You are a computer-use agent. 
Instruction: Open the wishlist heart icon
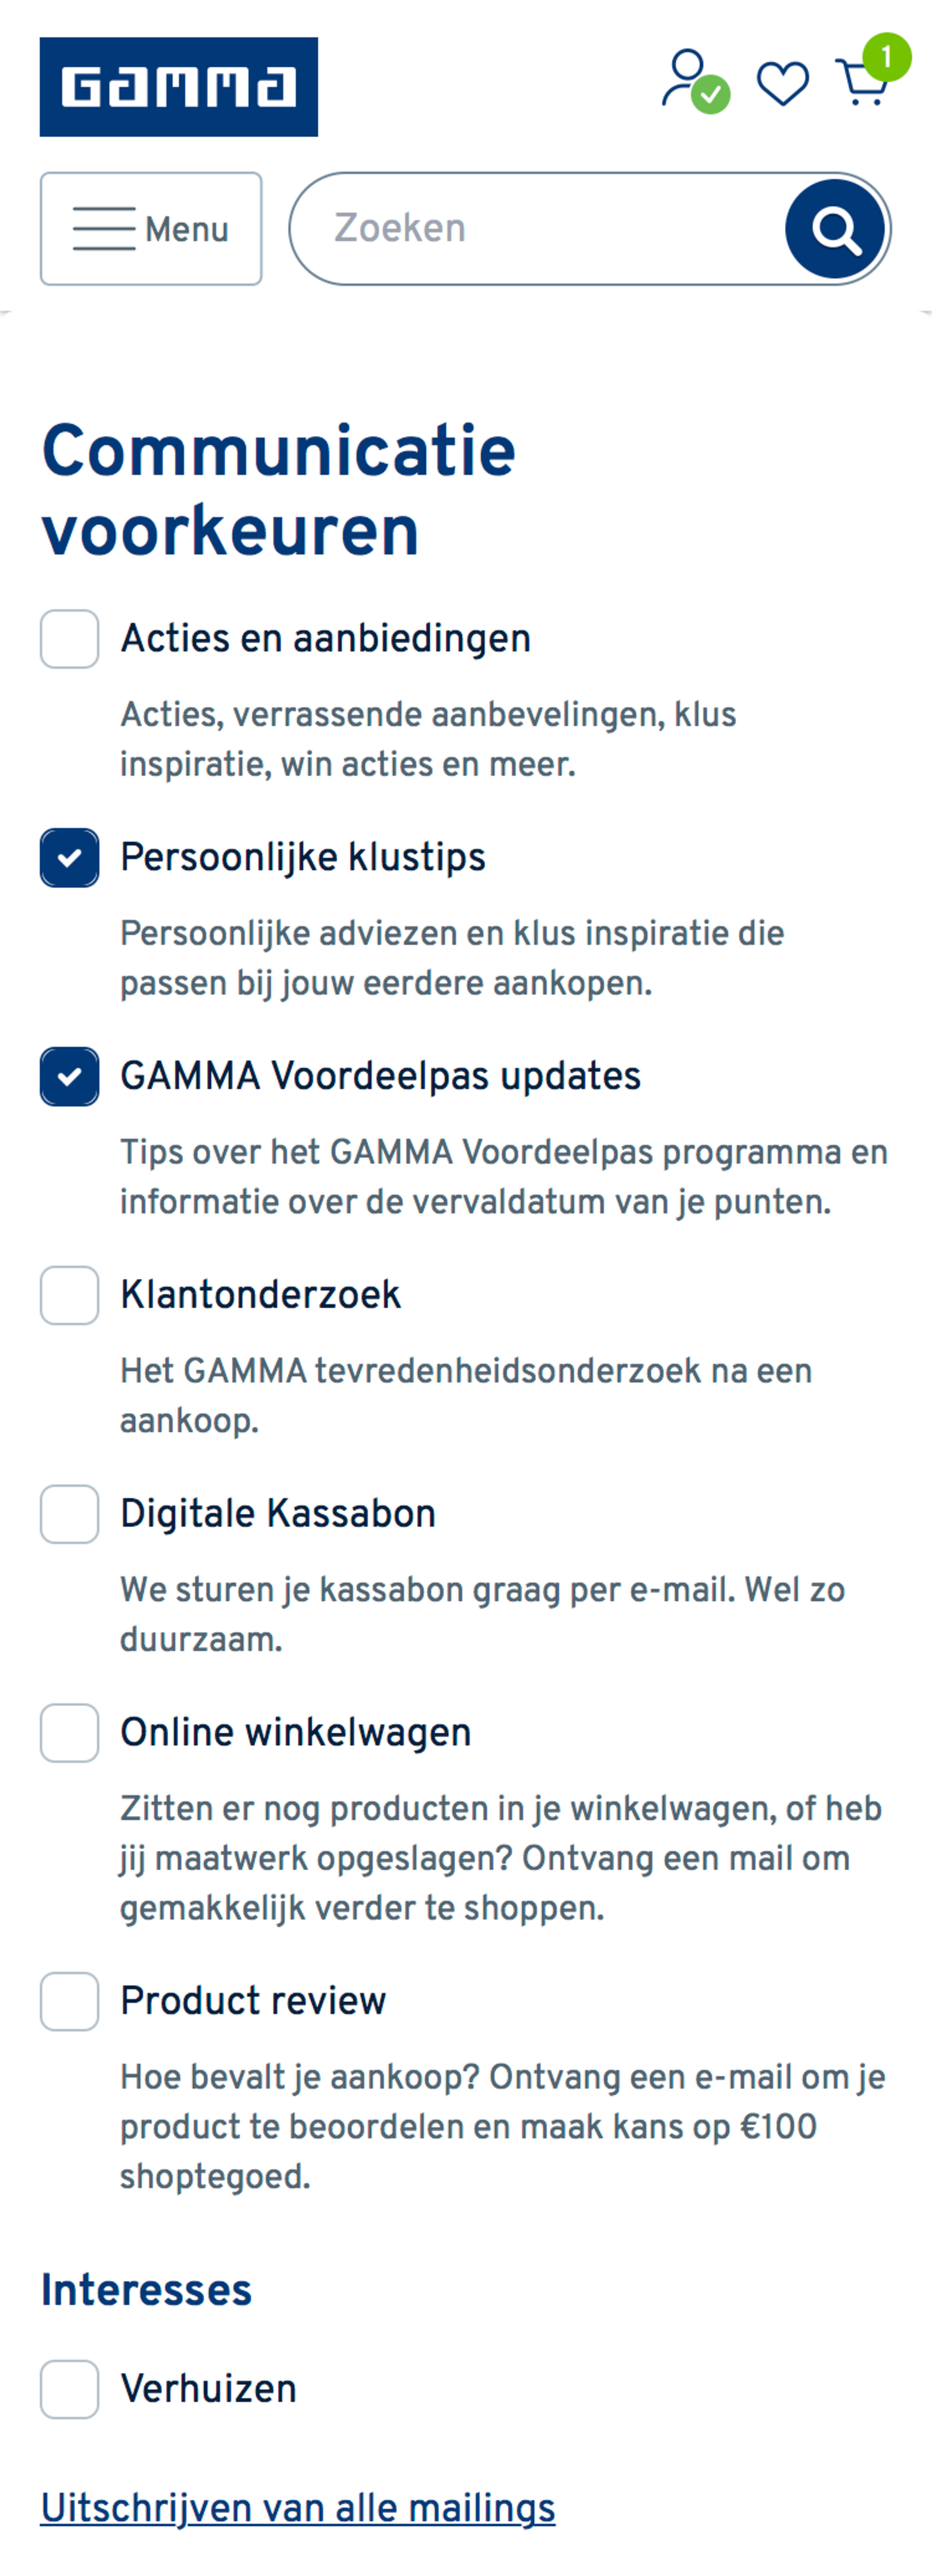pyautogui.click(x=783, y=85)
